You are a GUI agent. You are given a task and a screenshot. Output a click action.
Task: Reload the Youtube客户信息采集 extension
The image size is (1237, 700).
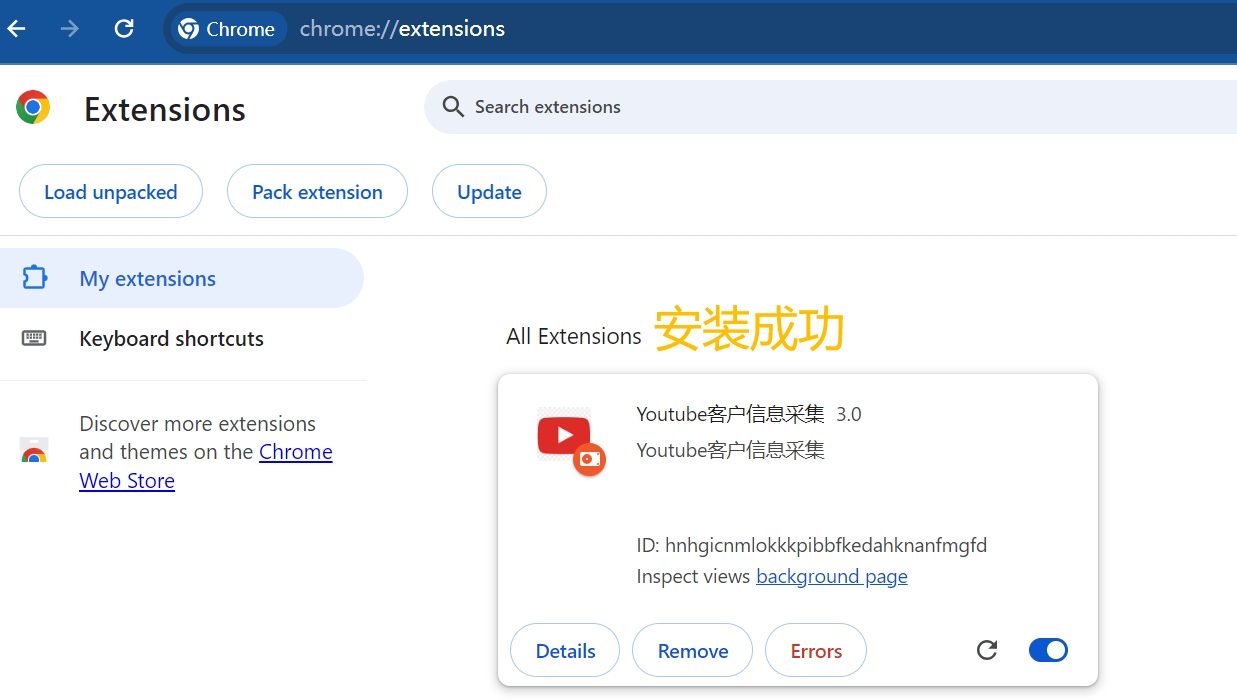point(987,650)
